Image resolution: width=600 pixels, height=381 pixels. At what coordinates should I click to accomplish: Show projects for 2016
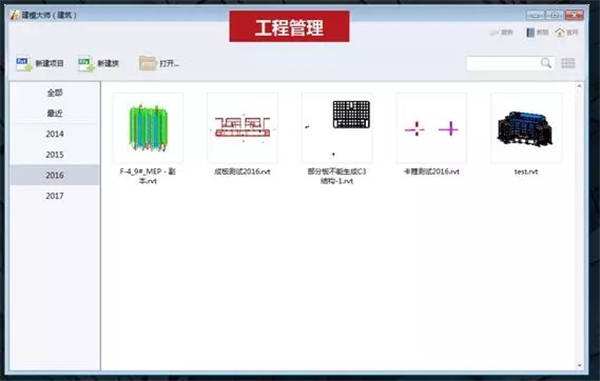click(x=55, y=175)
